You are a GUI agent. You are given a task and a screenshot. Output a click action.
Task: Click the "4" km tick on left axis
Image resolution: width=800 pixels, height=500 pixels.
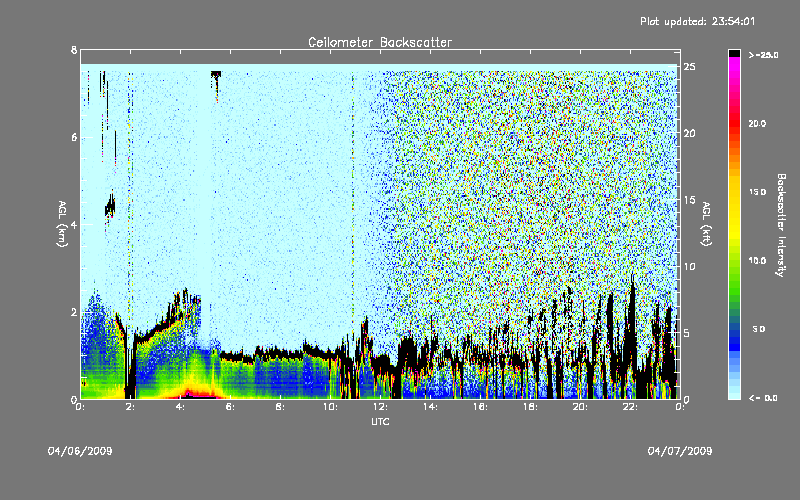pyautogui.click(x=74, y=224)
